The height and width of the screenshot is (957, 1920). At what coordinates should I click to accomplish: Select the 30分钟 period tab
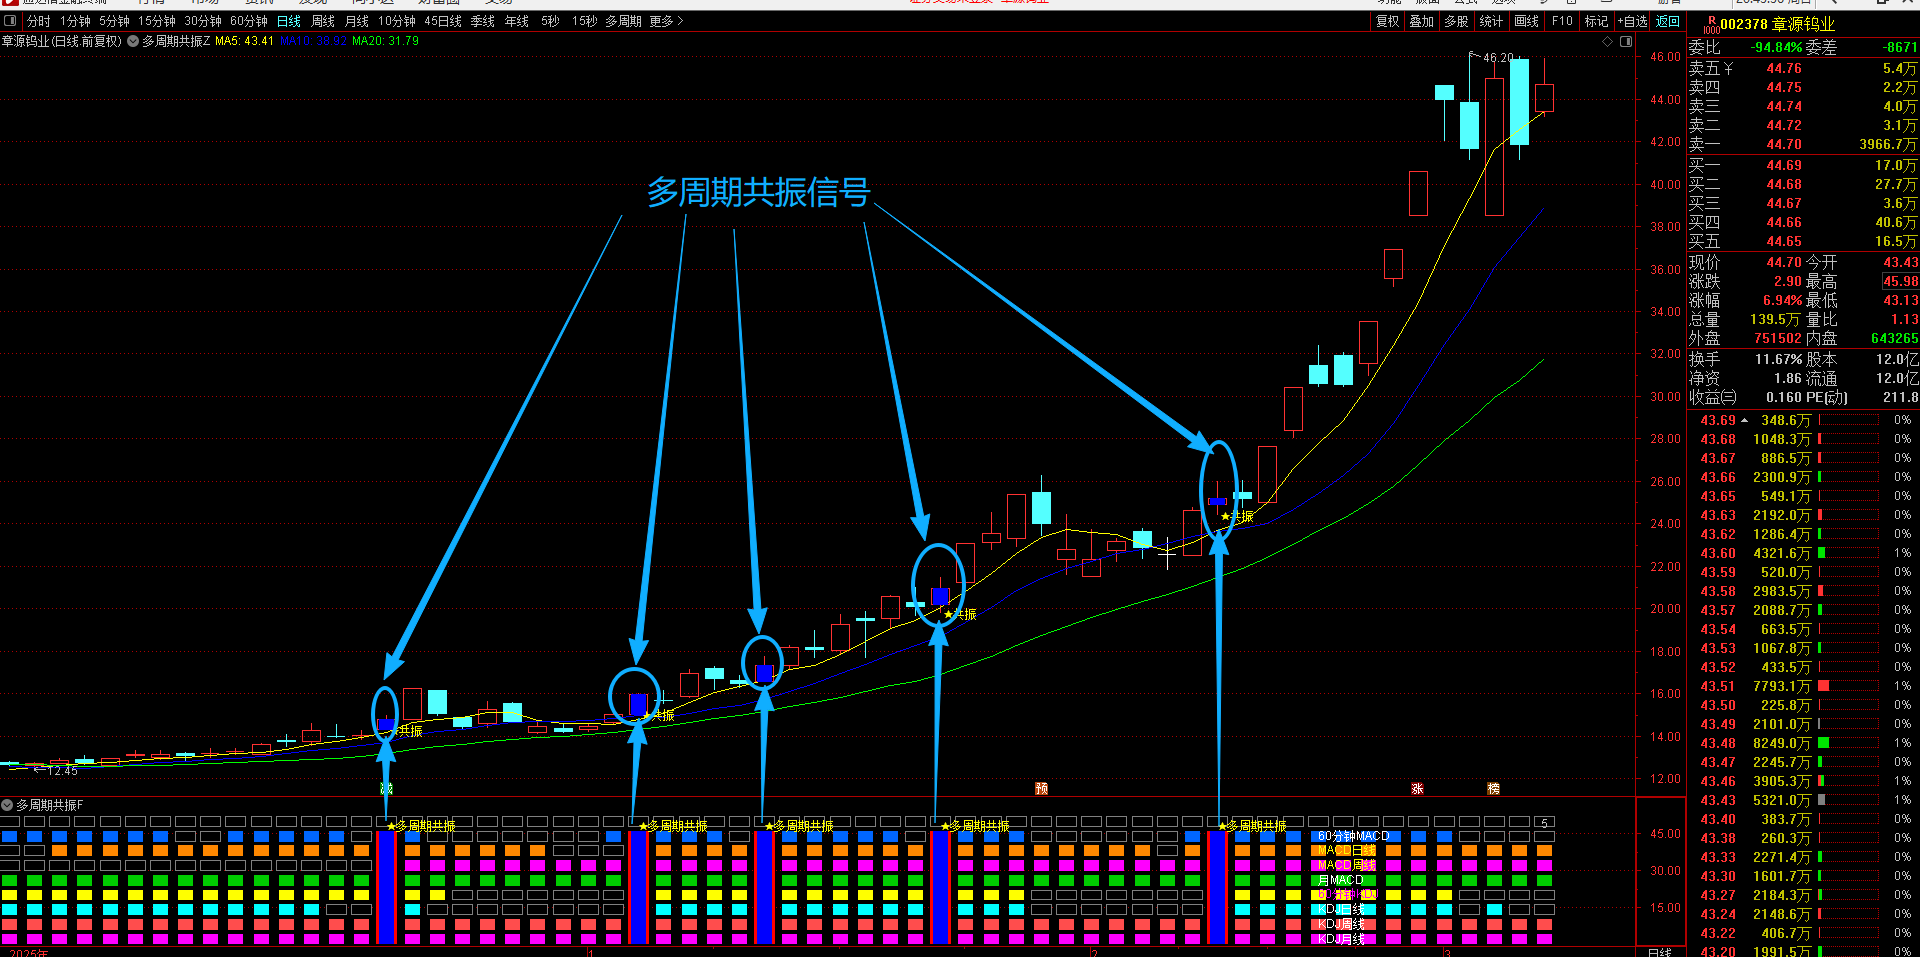[203, 21]
